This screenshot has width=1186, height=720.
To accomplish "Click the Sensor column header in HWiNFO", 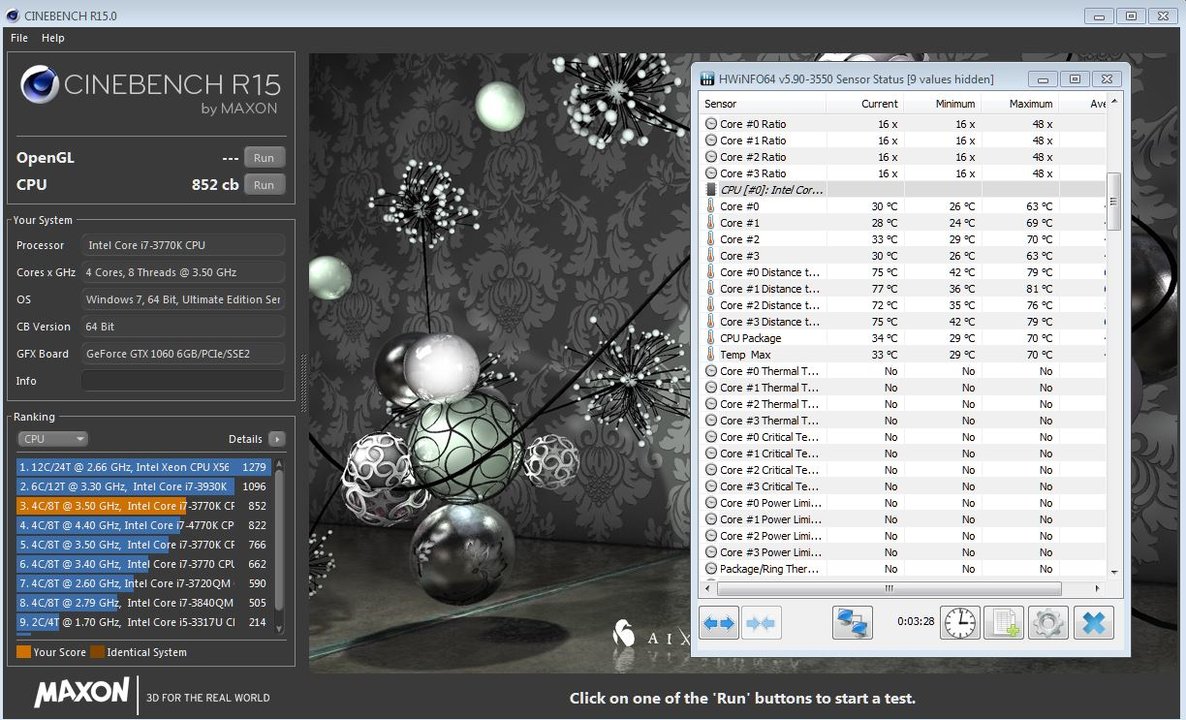I will 763,104.
